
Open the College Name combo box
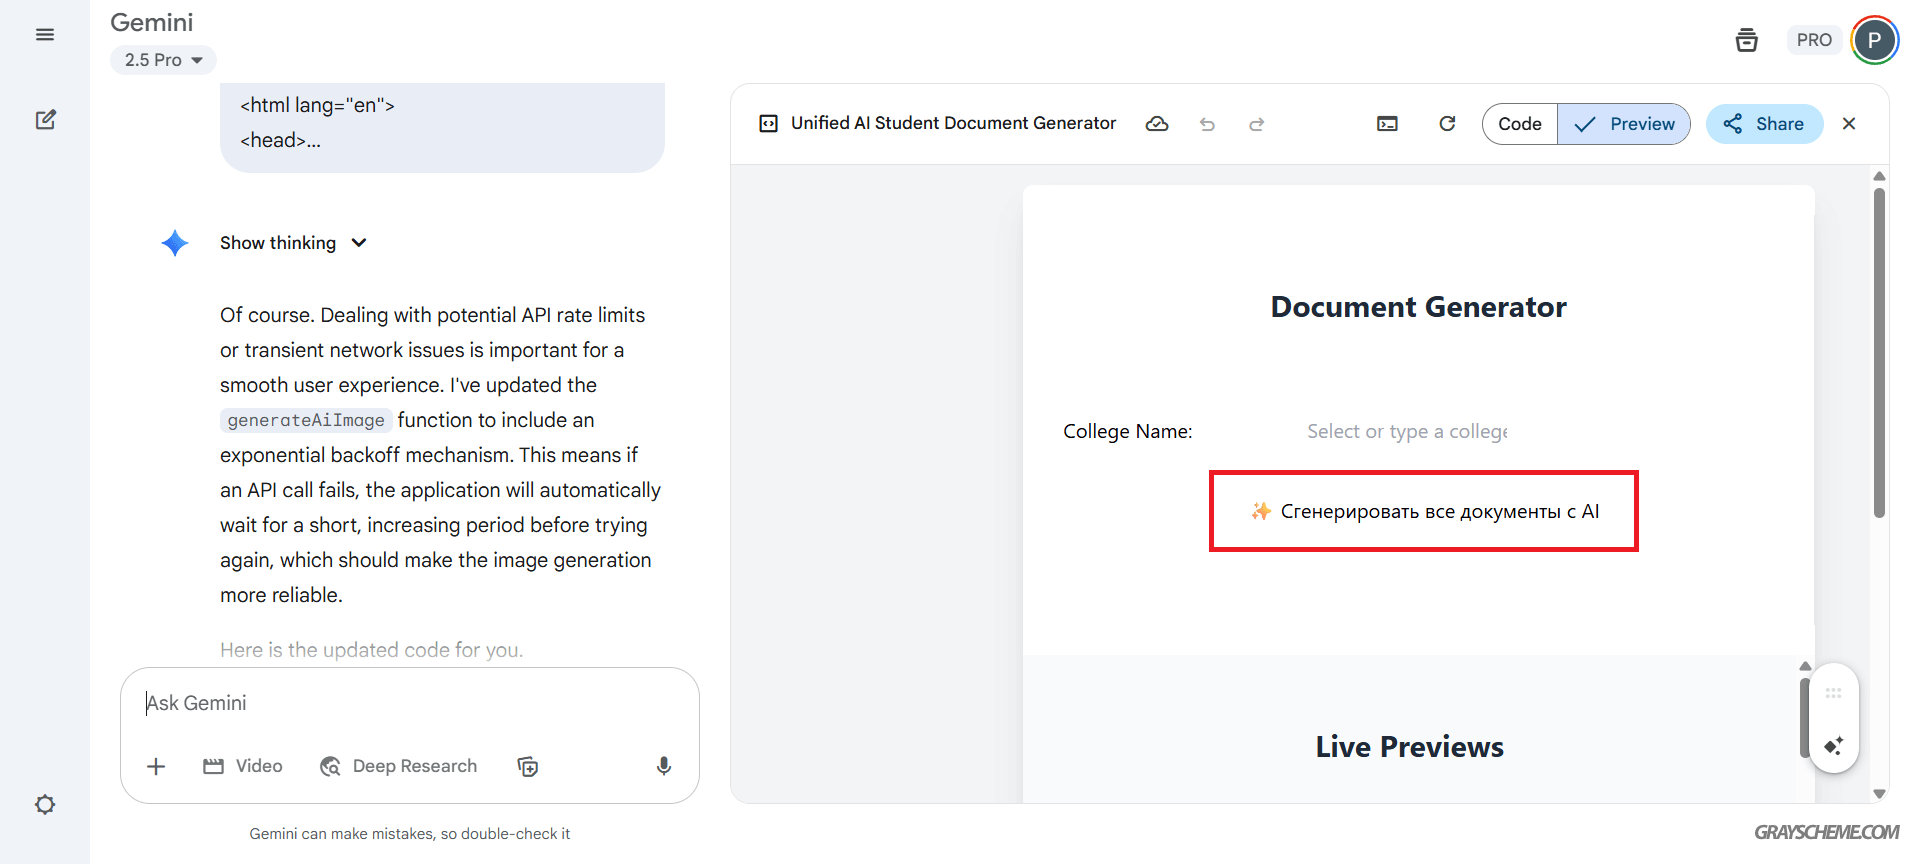tap(1406, 431)
